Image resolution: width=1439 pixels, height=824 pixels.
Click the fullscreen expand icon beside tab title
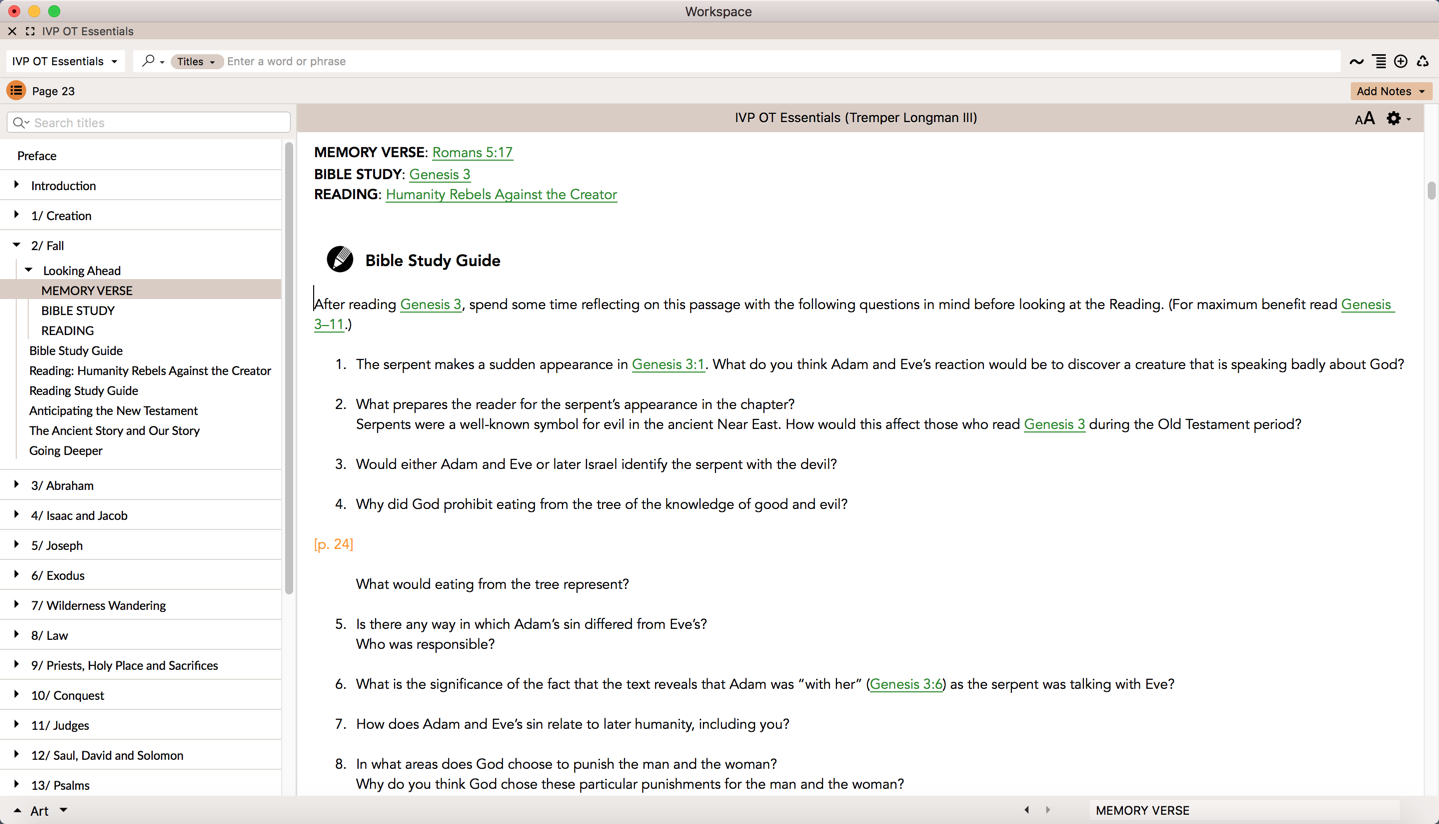[x=30, y=31]
